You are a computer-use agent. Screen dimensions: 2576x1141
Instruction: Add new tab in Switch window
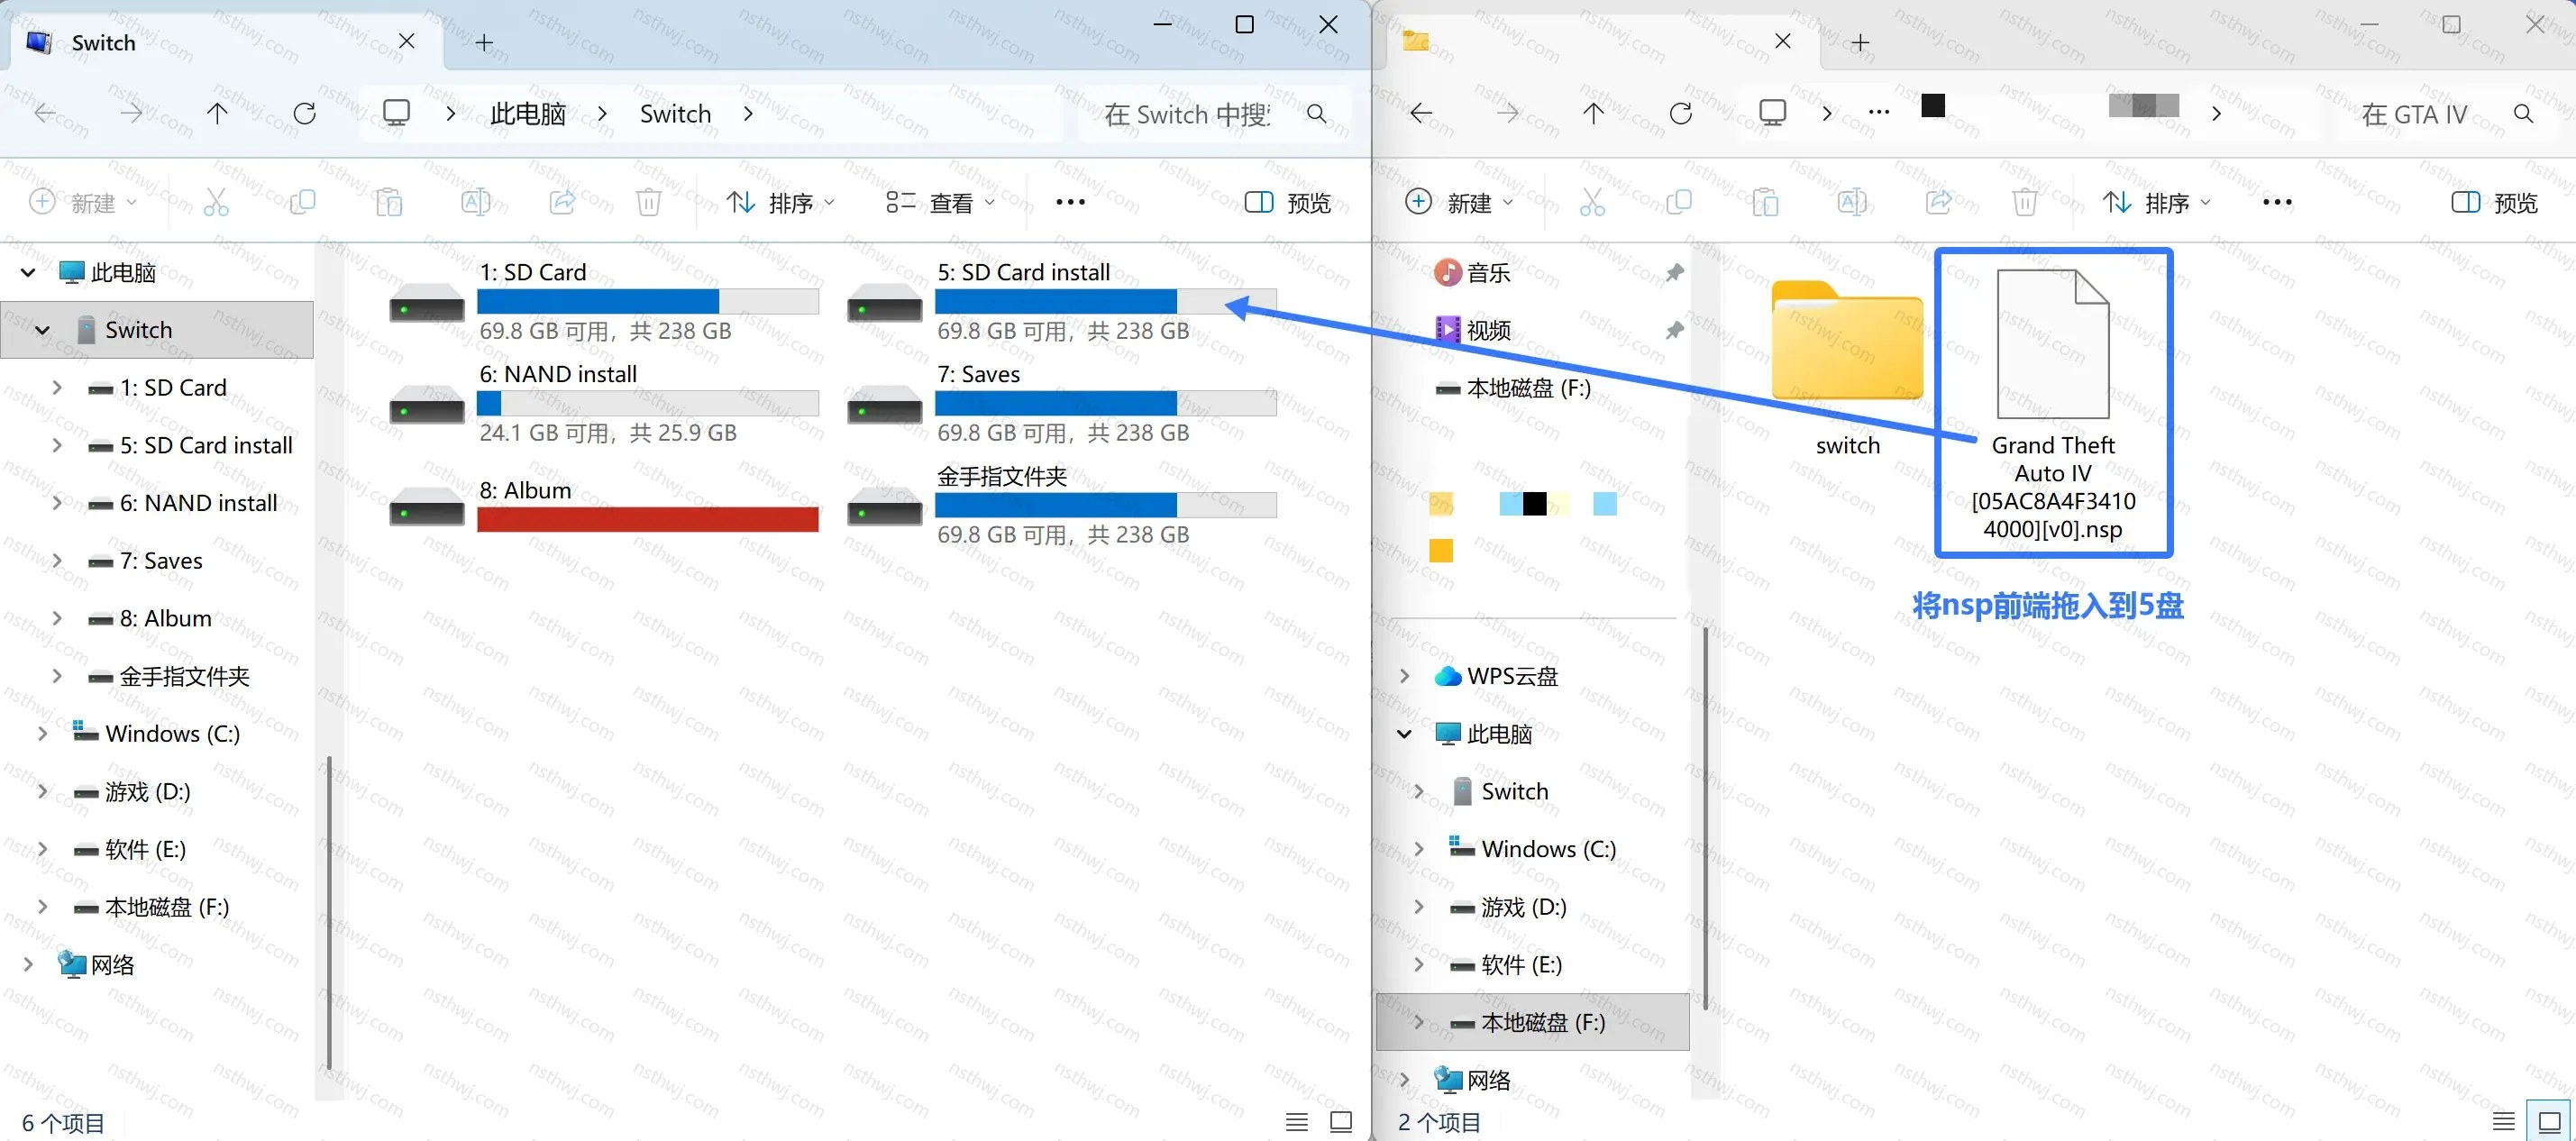click(x=484, y=42)
